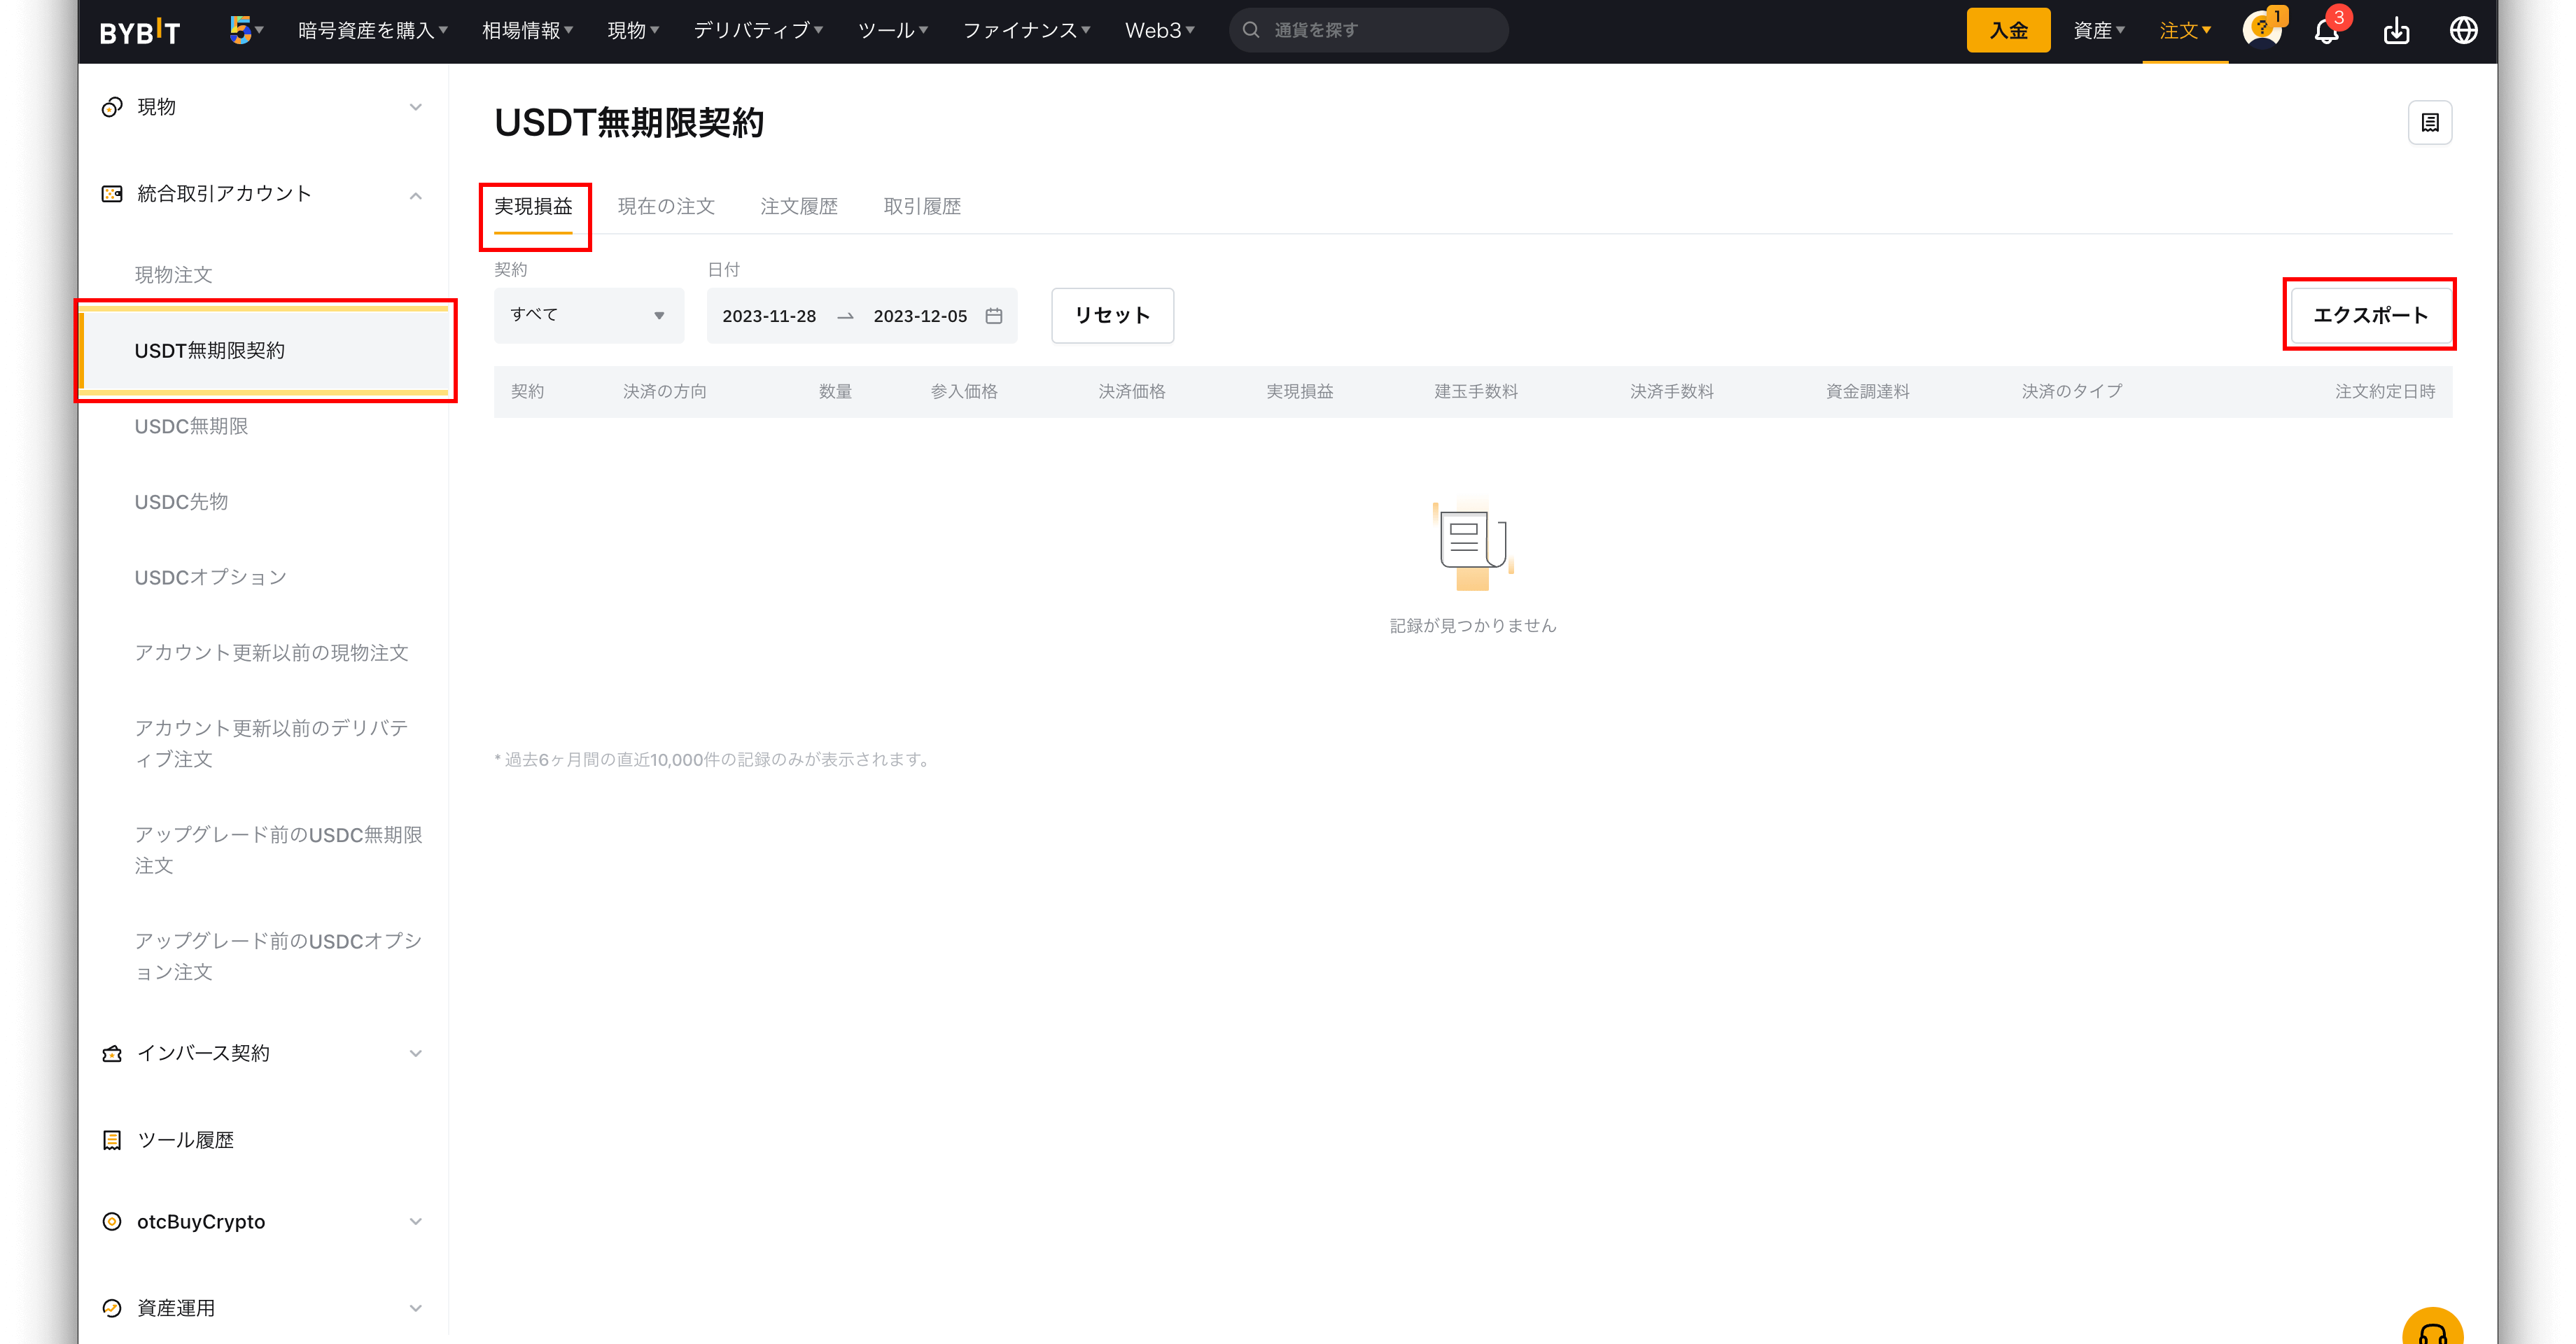Open the 資産 menu
Viewport: 2576px width, 1344px height.
pyautogui.click(x=2099, y=31)
